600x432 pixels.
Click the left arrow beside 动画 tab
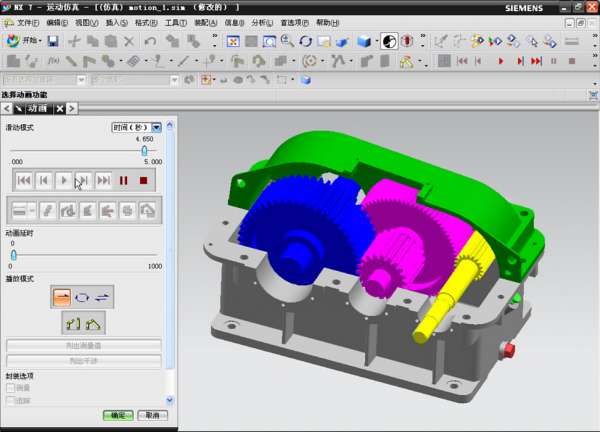[x=7, y=109]
